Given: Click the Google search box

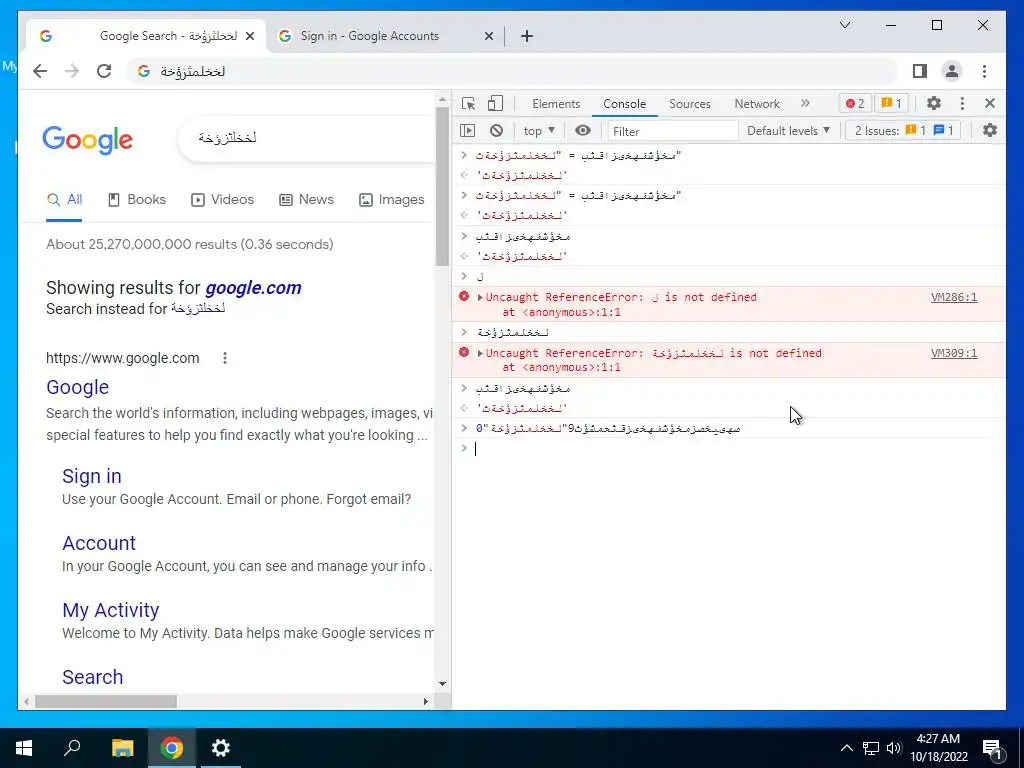Looking at the screenshot, I should [x=306, y=138].
